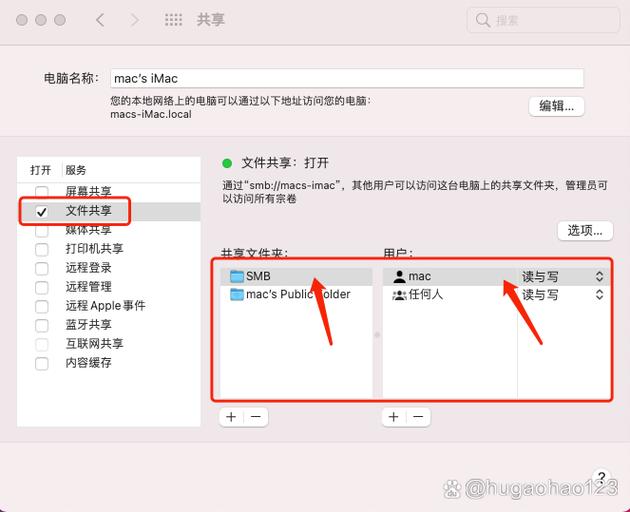Select 打印机共享 service row
The image size is (630, 512).
[109, 249]
